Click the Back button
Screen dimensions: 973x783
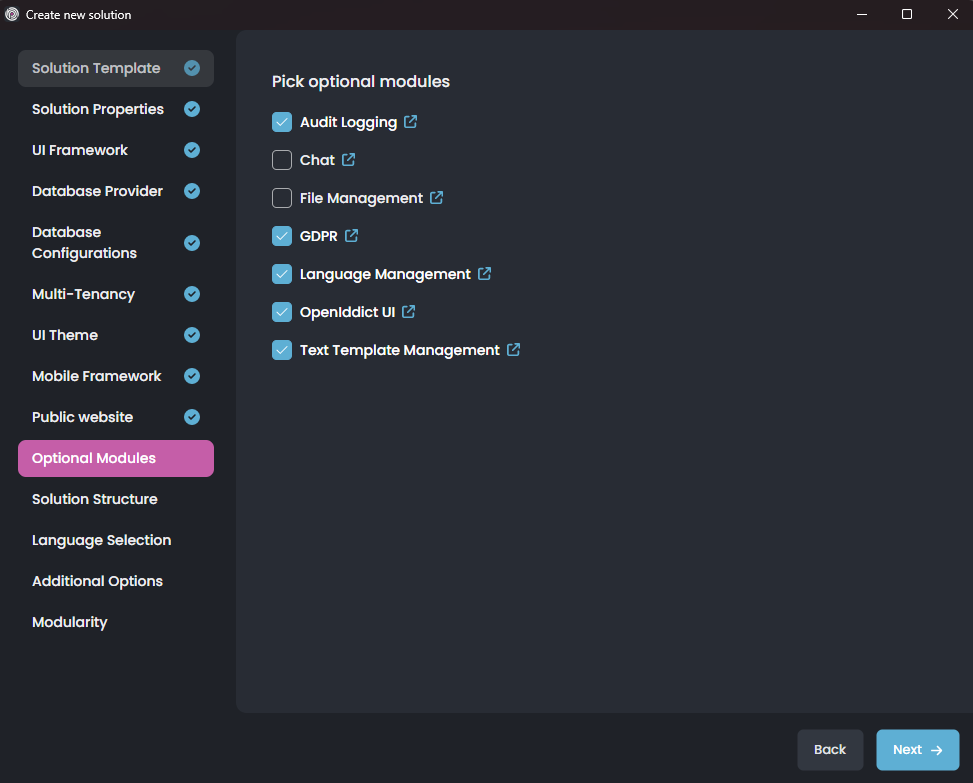tap(830, 749)
